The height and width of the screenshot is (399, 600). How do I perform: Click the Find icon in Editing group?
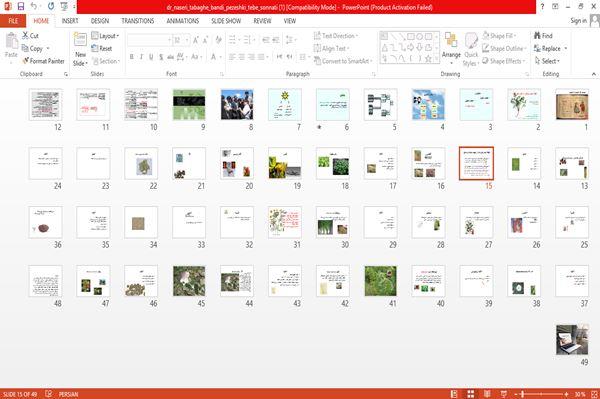point(538,36)
